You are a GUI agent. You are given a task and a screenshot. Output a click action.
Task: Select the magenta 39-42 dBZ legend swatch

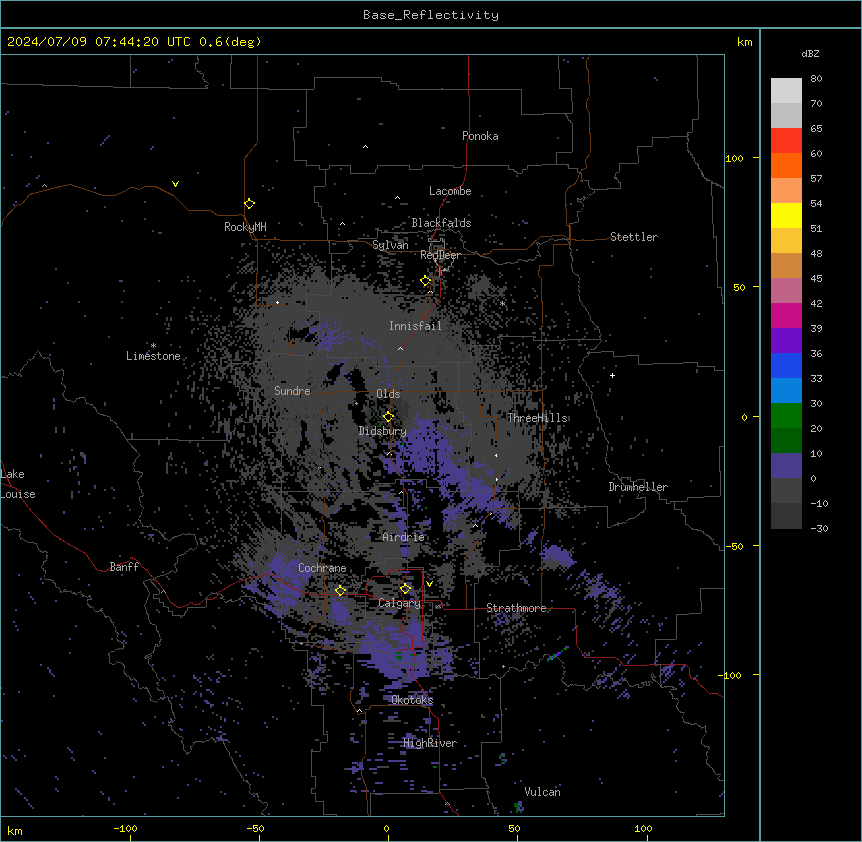tap(786, 315)
